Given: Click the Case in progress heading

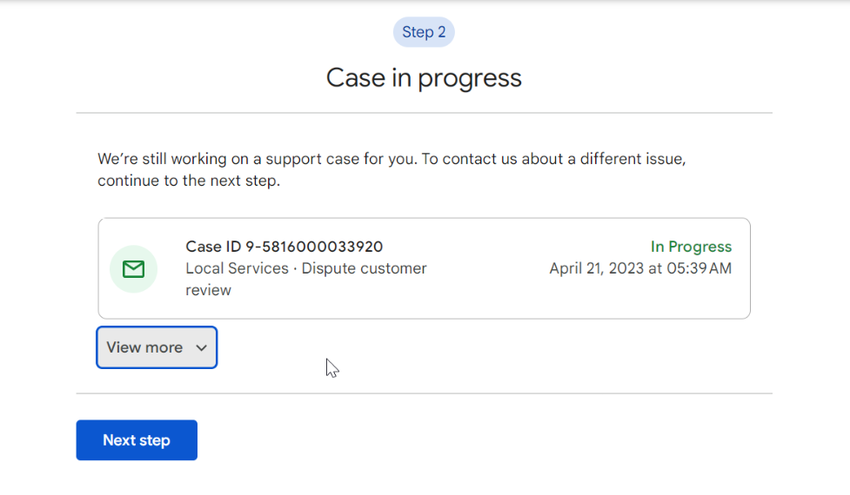Looking at the screenshot, I should [423, 78].
